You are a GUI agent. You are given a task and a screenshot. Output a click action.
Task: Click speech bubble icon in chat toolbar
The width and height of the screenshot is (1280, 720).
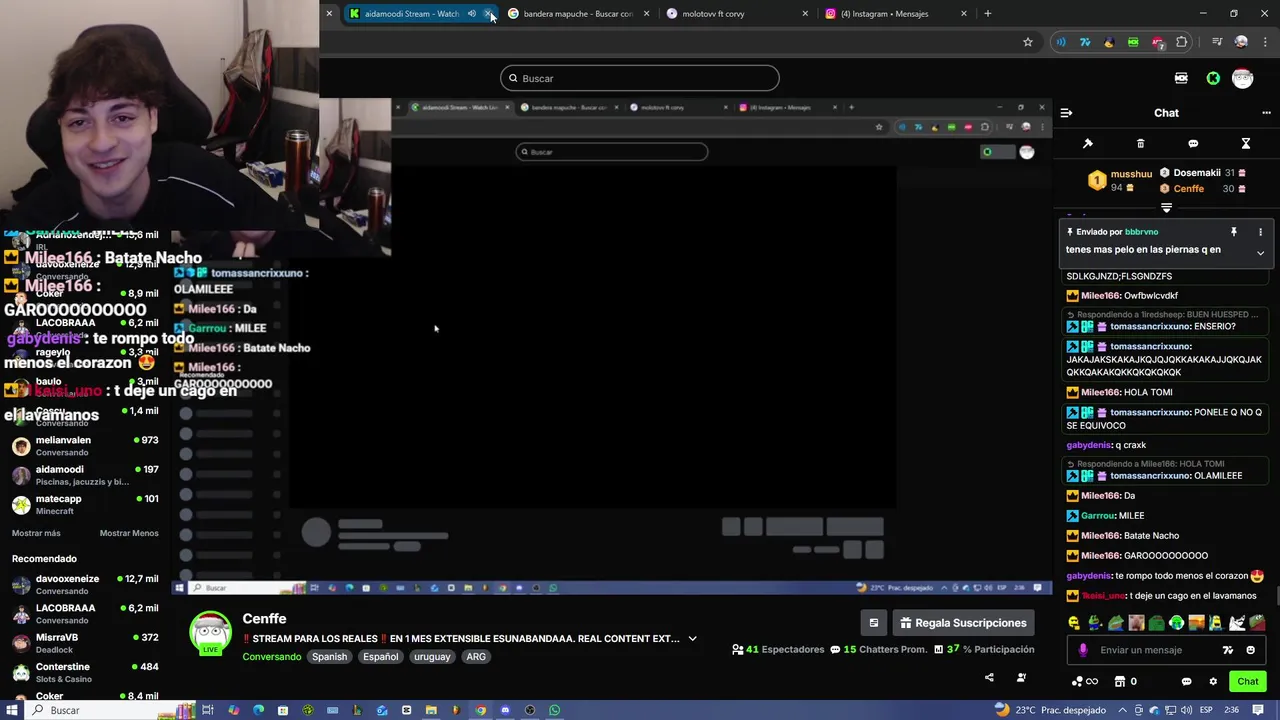click(1193, 144)
